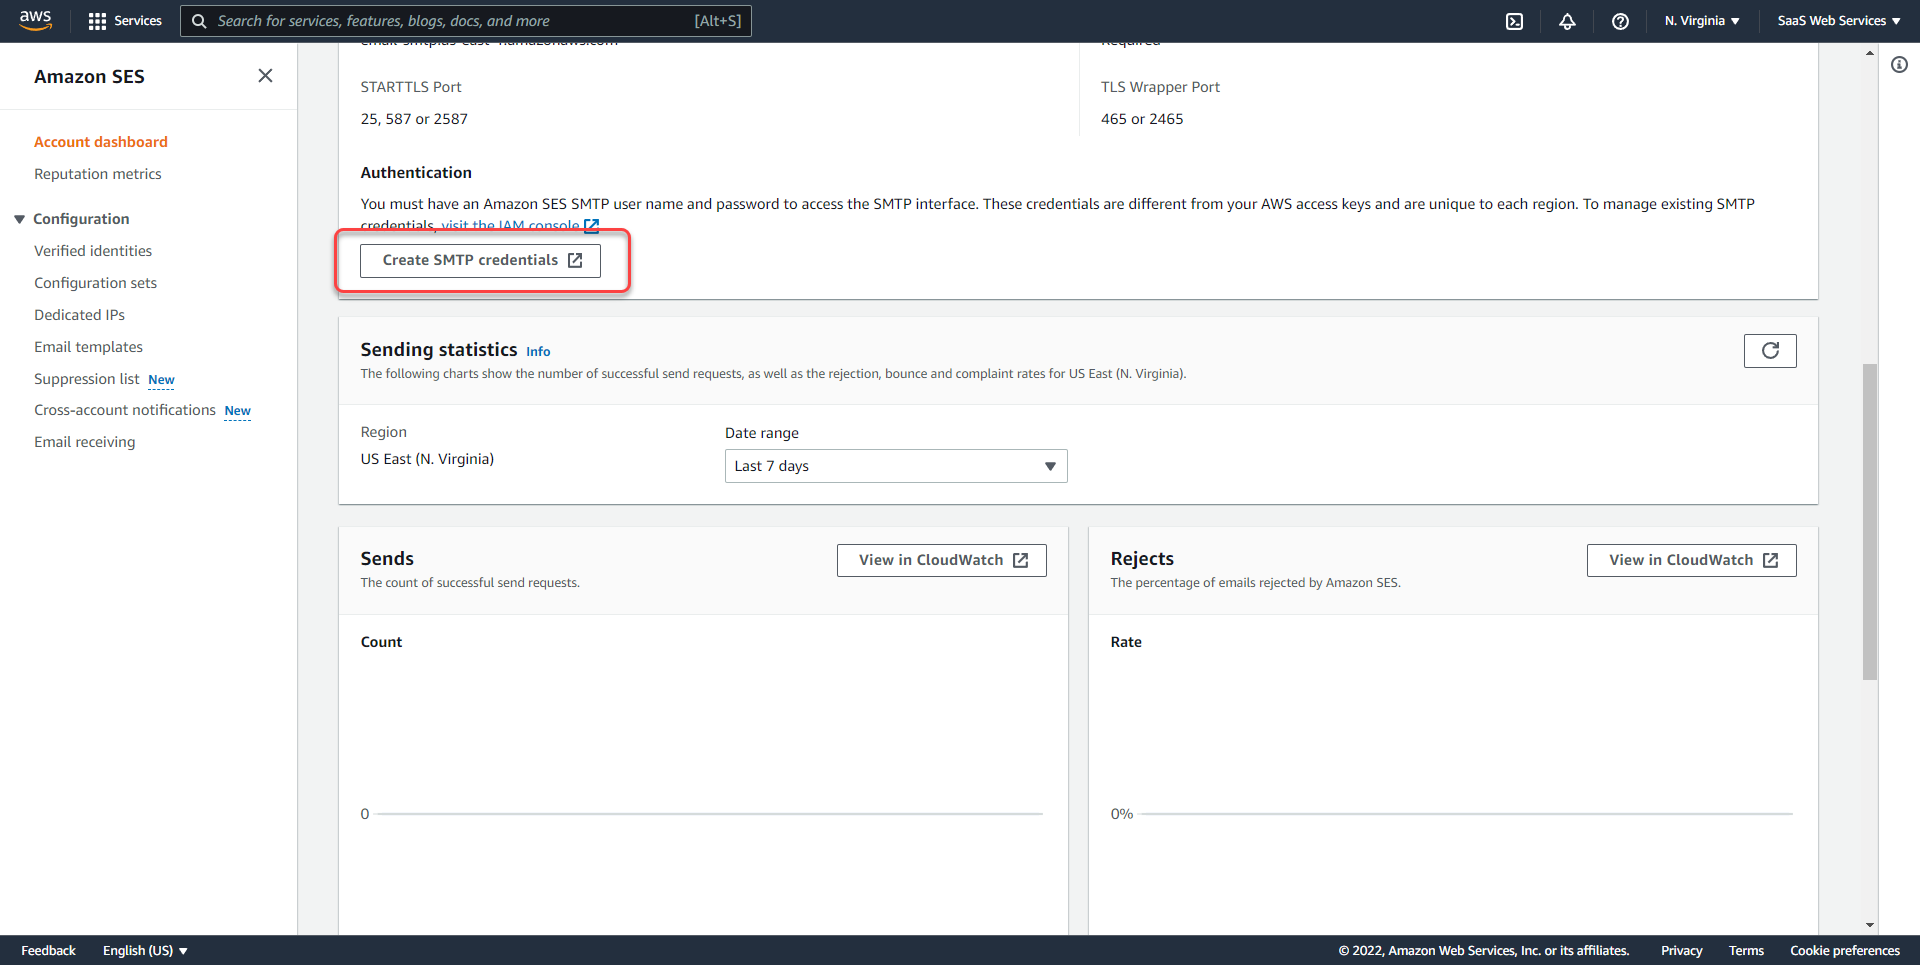Open Dedicated IPs page
Image resolution: width=1920 pixels, height=965 pixels.
tap(80, 315)
